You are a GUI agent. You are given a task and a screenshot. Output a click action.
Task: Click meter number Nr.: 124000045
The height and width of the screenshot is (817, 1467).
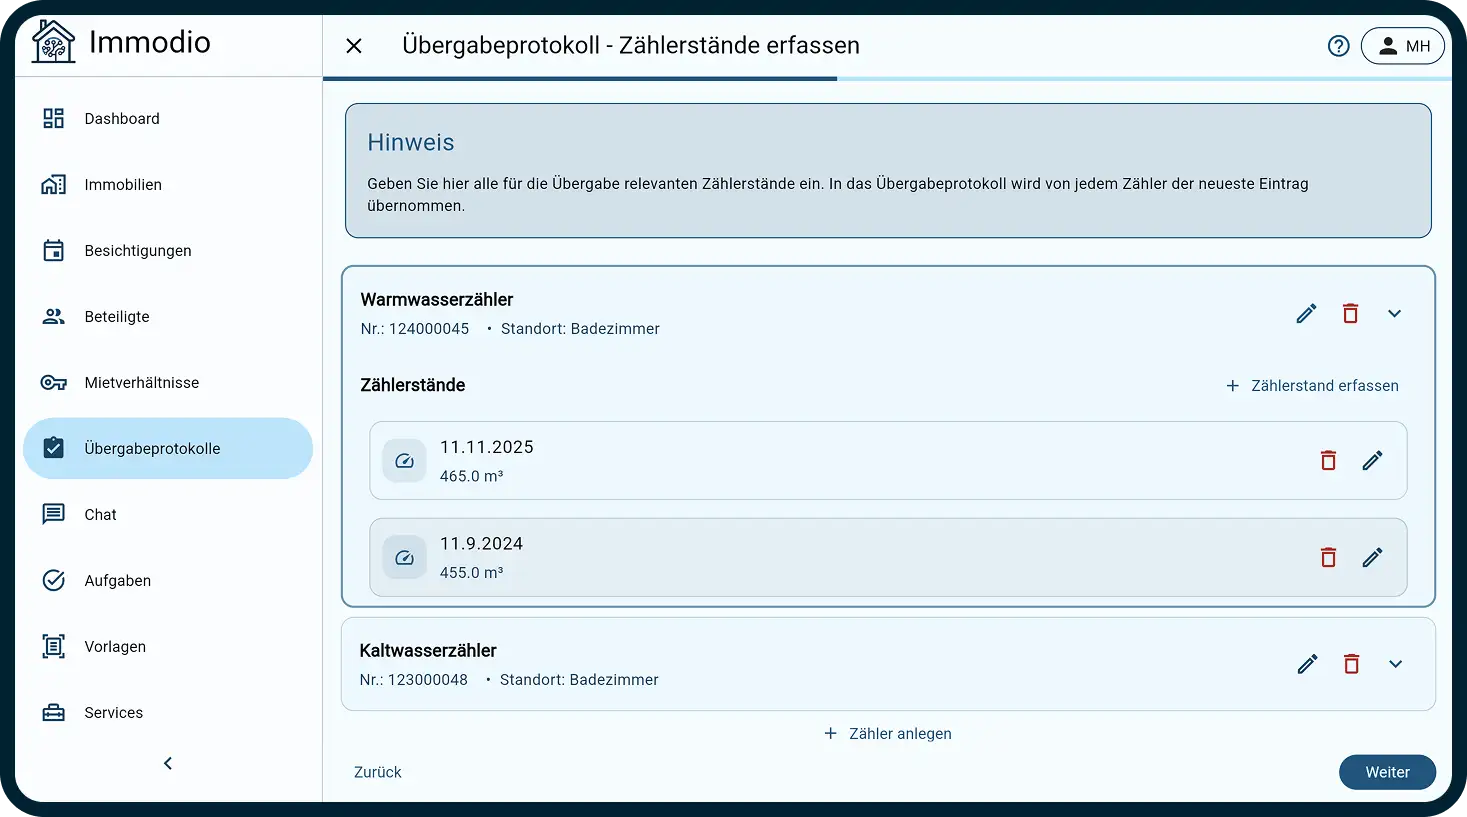point(415,328)
